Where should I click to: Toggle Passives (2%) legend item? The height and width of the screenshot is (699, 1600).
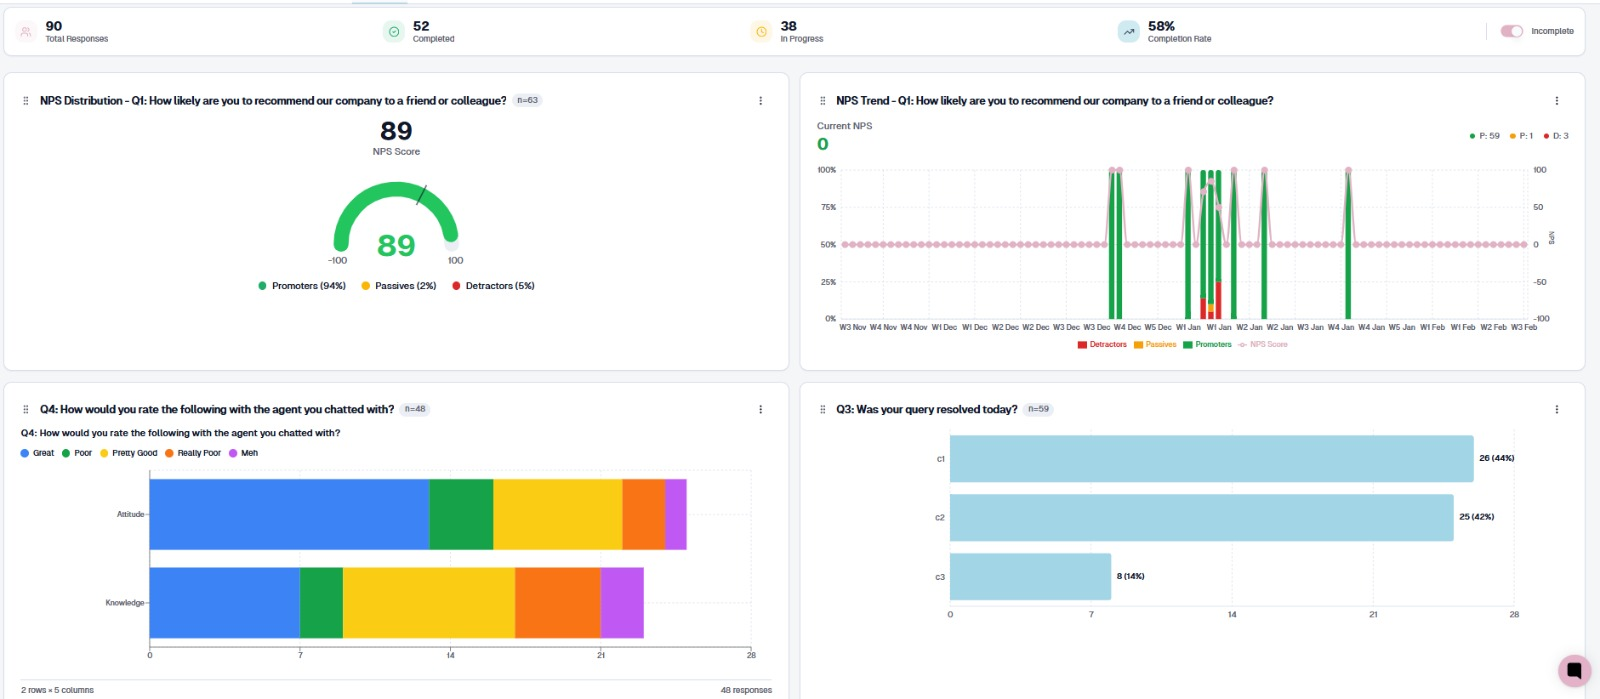399,286
